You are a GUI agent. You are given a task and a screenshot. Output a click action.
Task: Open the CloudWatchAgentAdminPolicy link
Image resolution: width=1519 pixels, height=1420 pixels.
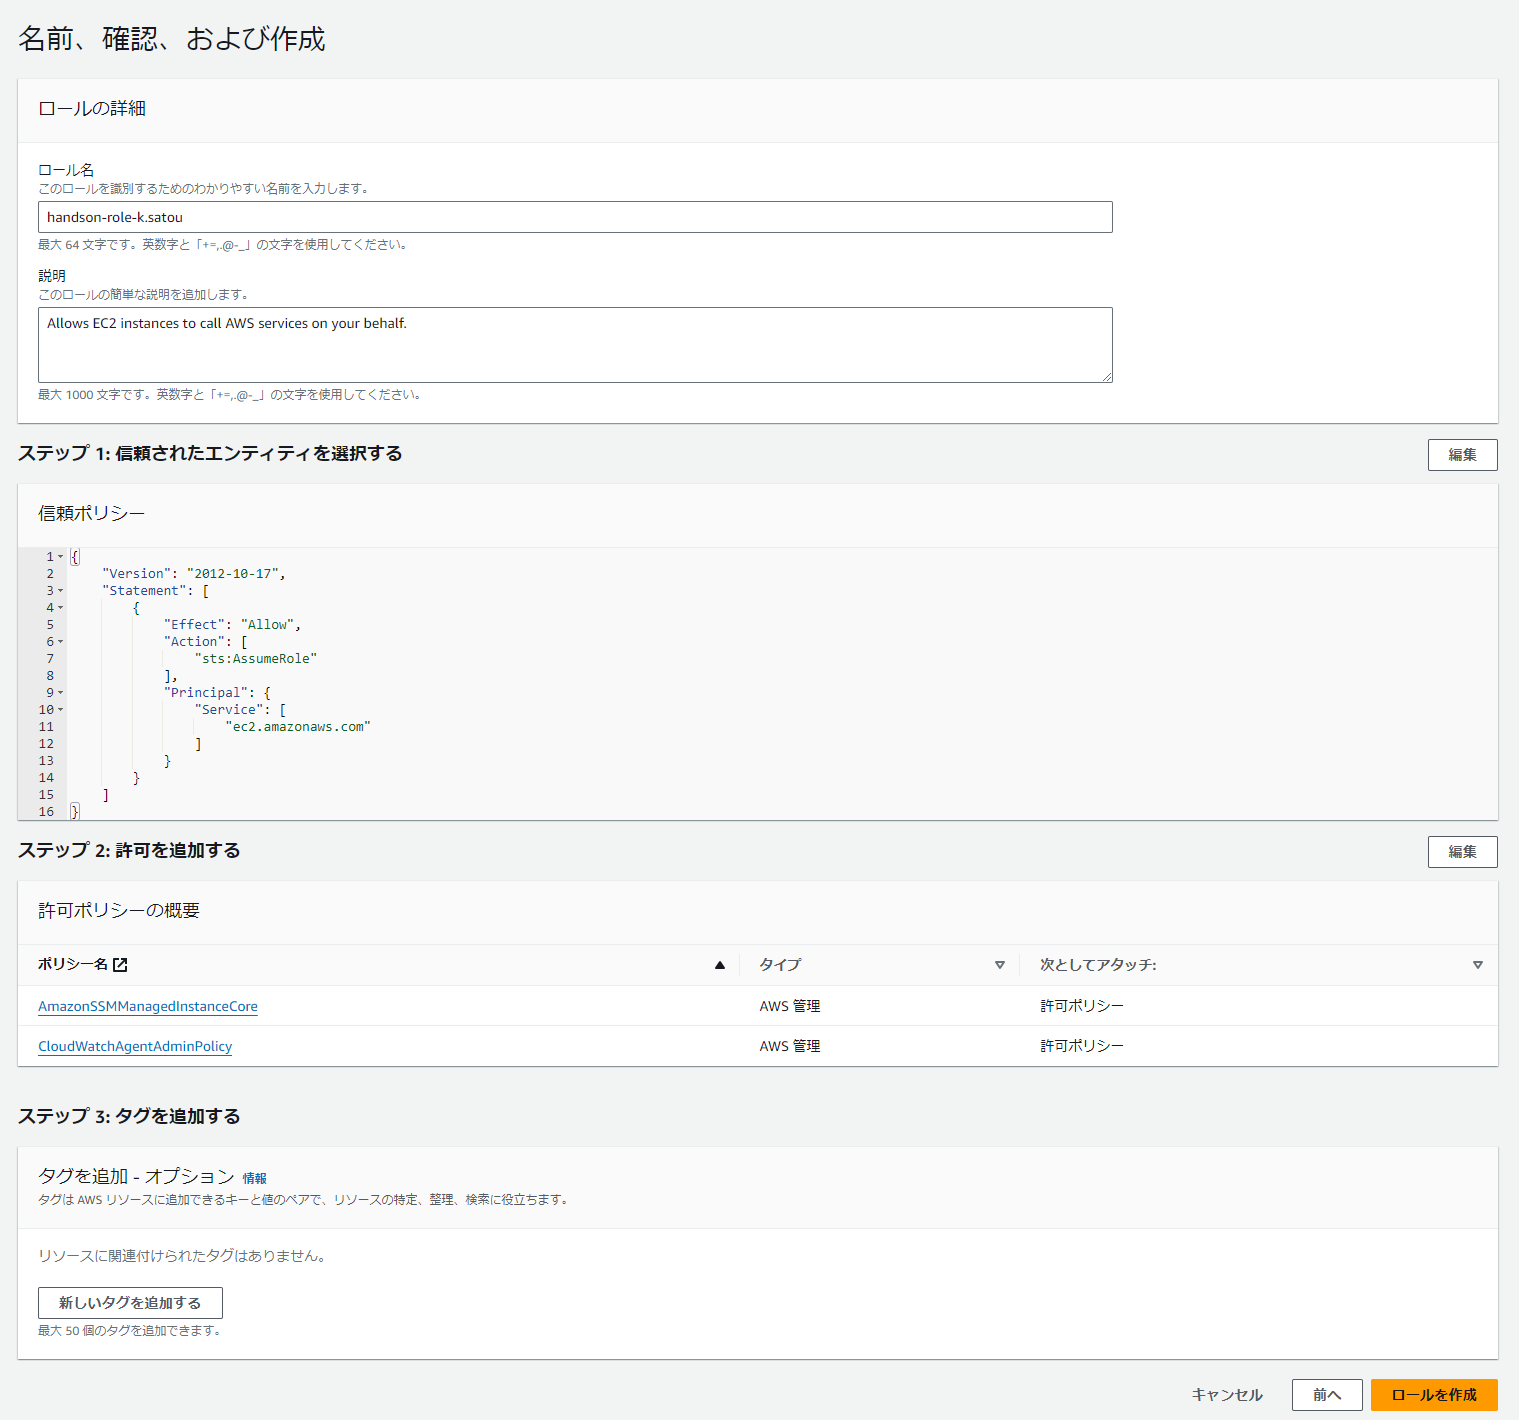[135, 1046]
